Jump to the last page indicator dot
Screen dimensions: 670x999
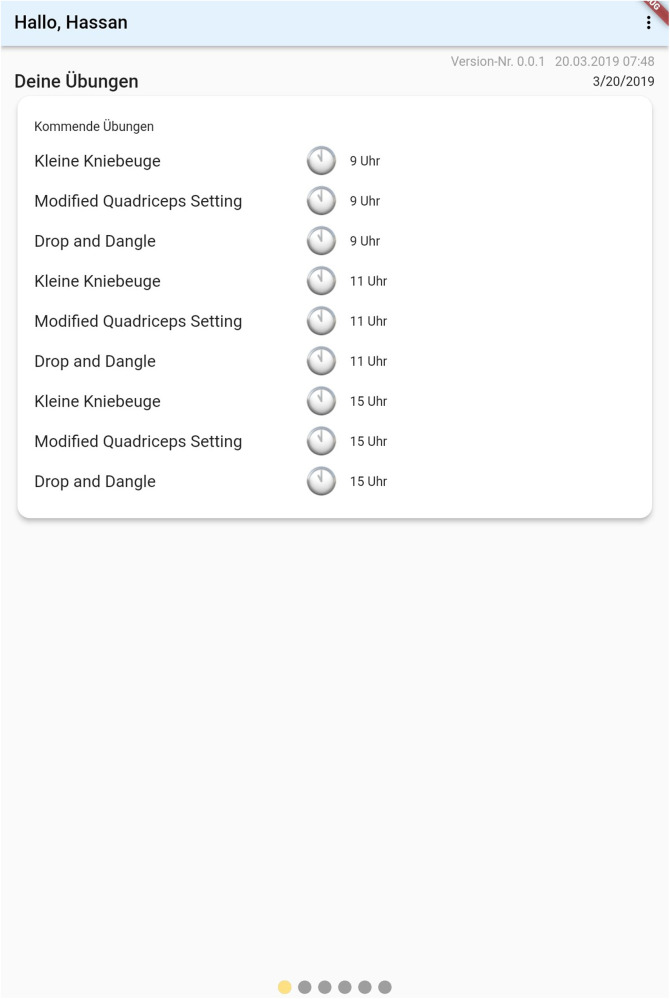point(385,987)
